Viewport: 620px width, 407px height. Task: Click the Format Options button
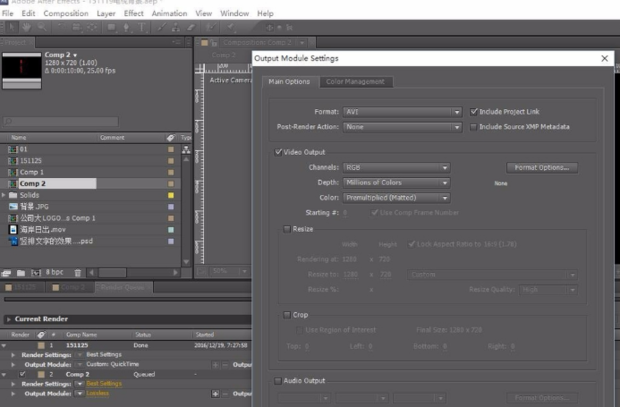(543, 168)
